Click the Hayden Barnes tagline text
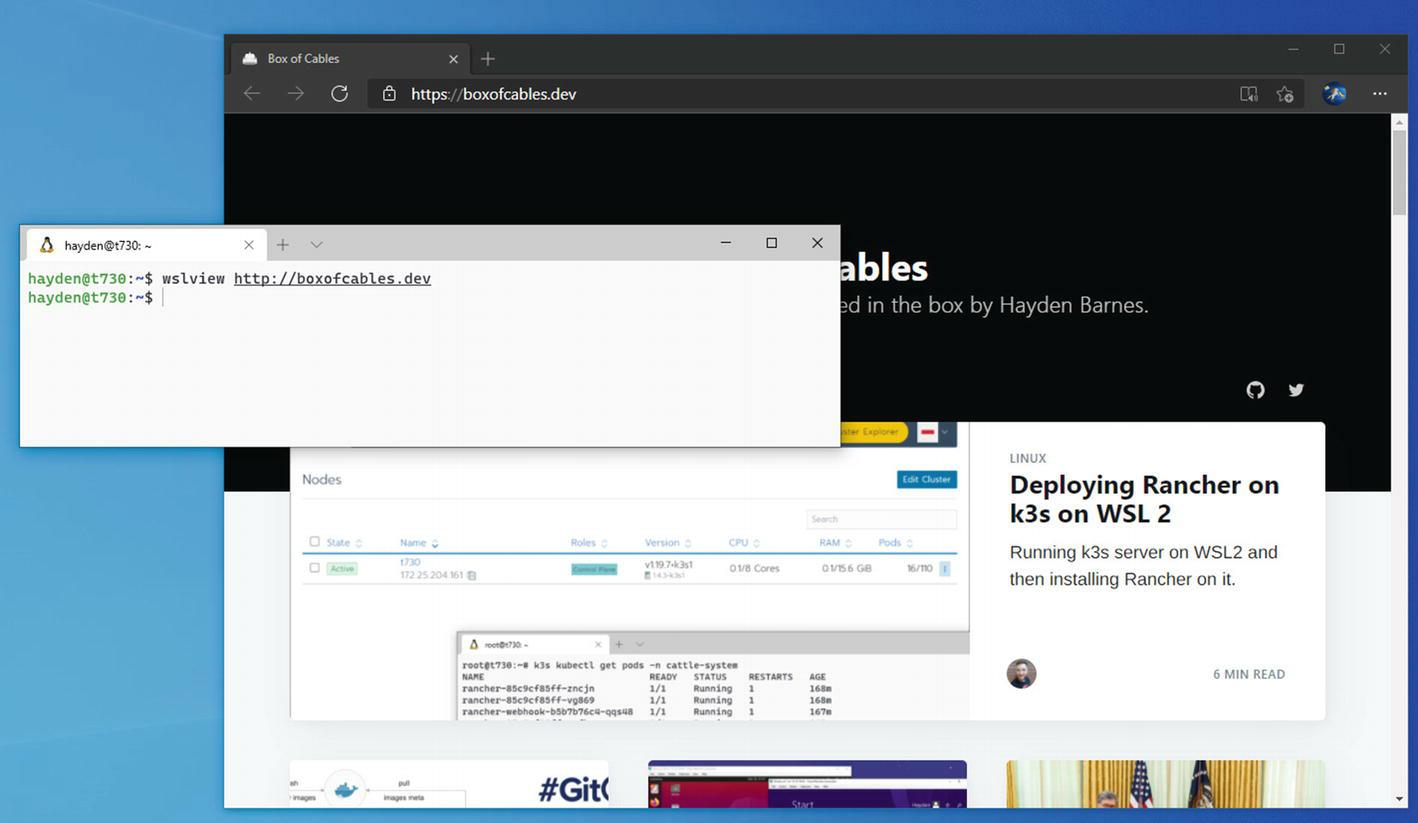This screenshot has width=1418, height=823. pyautogui.click(x=994, y=305)
